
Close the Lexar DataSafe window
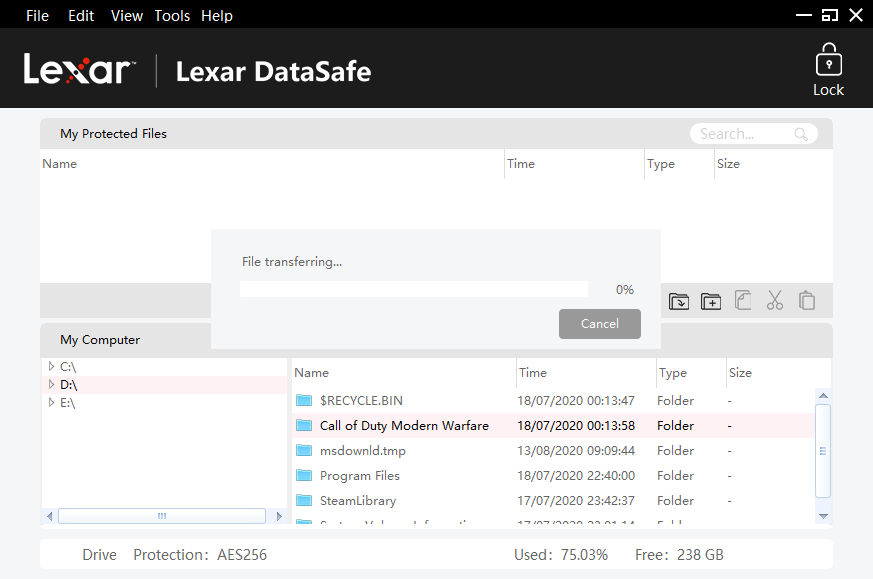(x=856, y=16)
